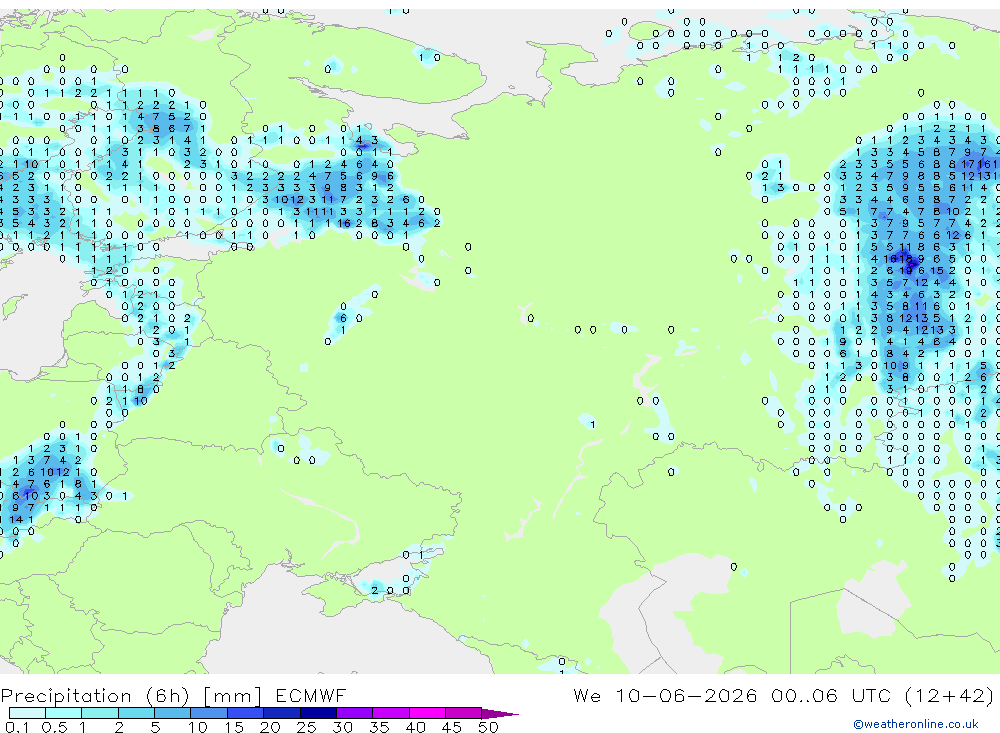Click the 25–30 mm navy legend segment

(319, 713)
